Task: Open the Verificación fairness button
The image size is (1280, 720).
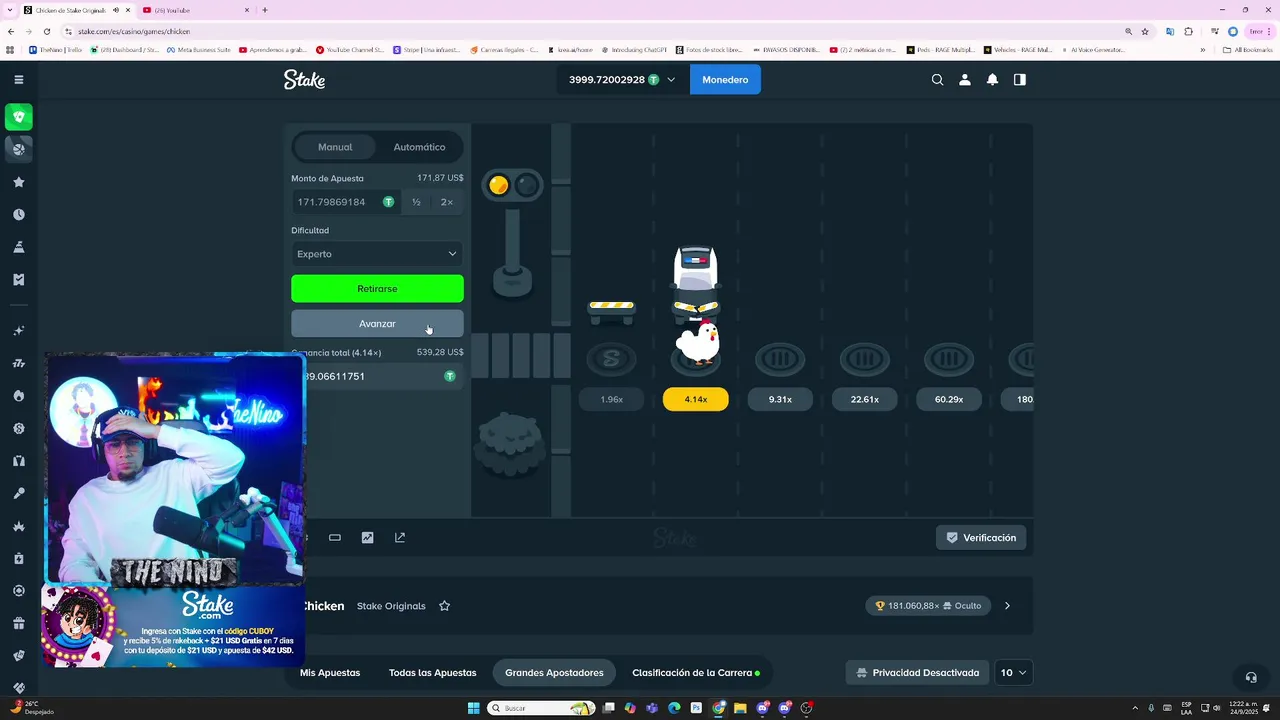Action: click(981, 538)
